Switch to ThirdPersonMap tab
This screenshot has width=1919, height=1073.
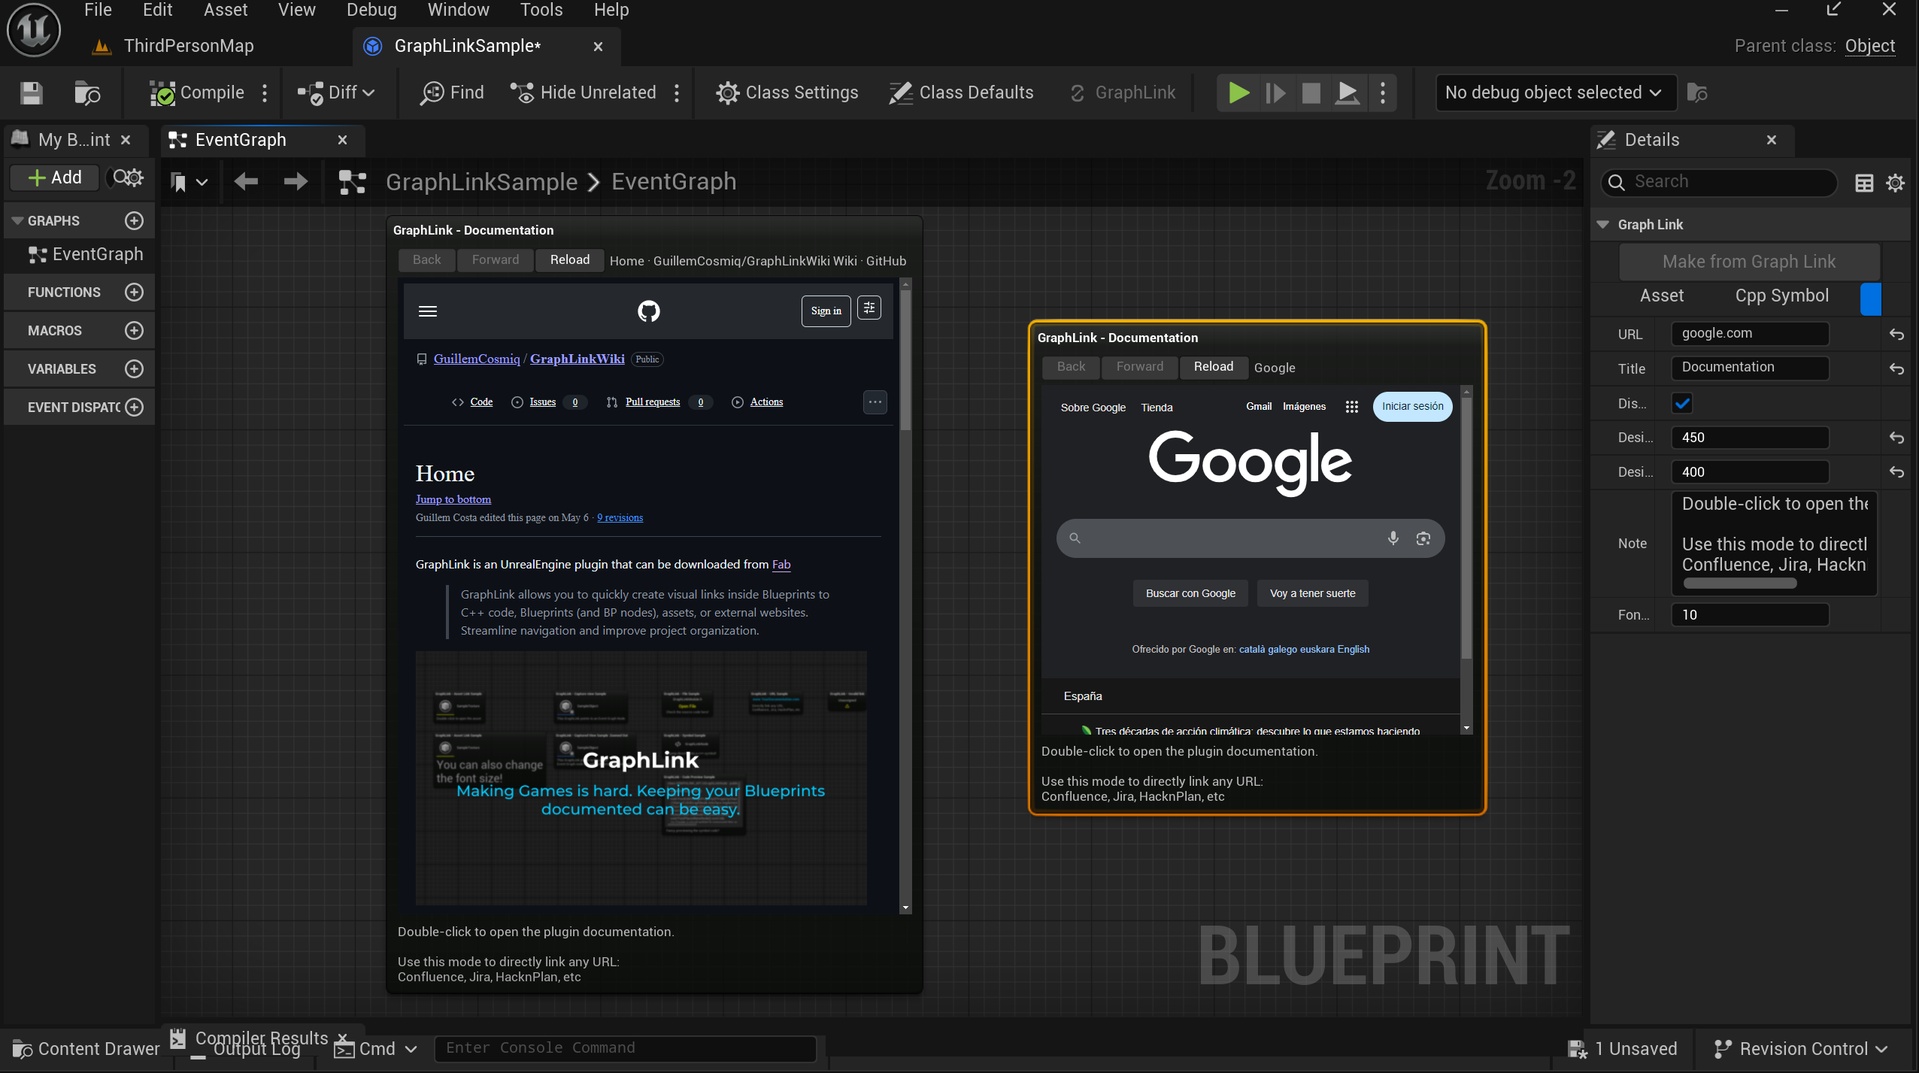coord(189,46)
